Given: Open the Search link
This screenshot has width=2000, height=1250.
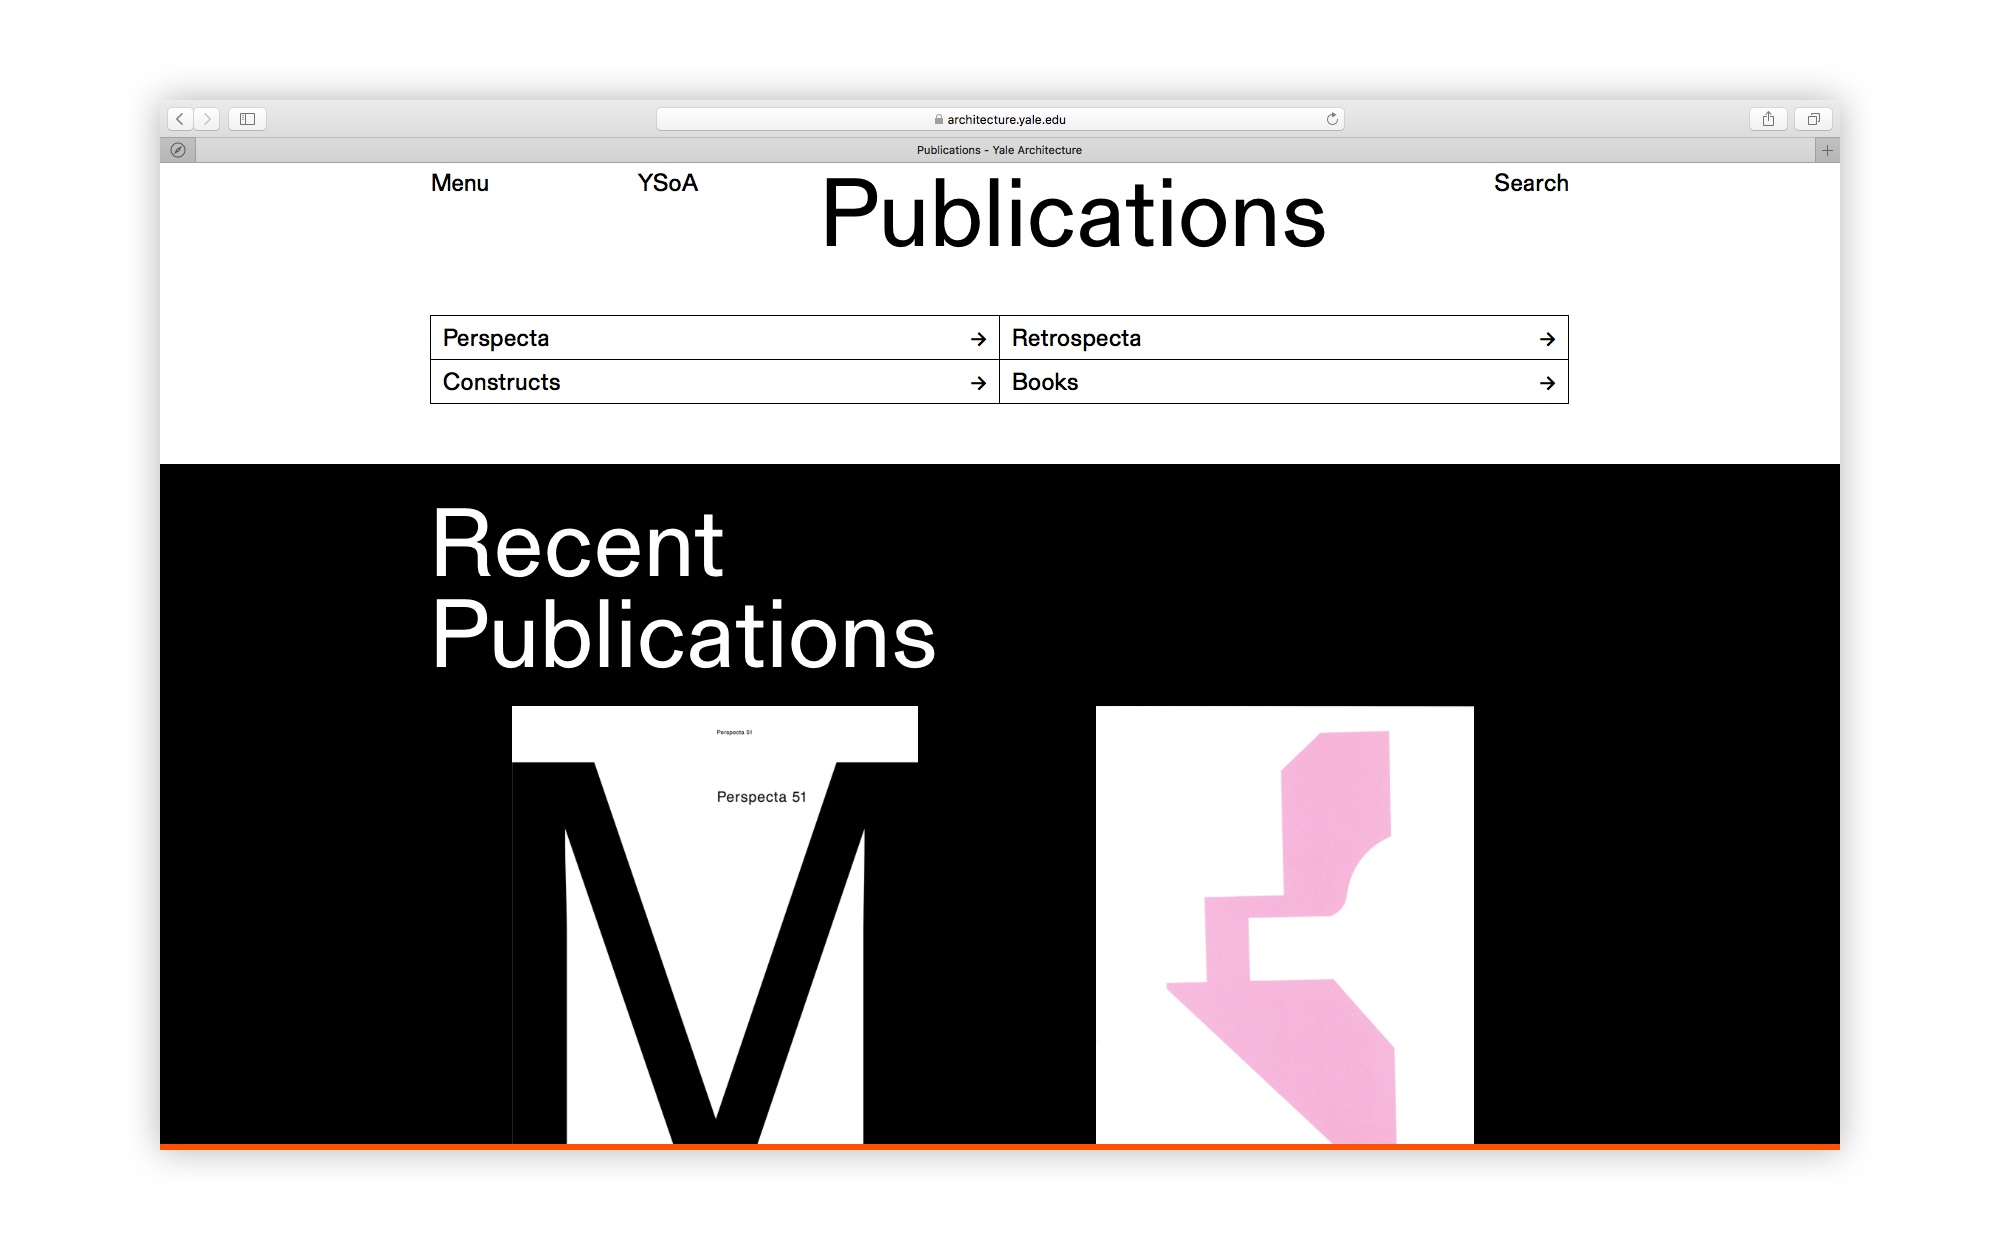Looking at the screenshot, I should pos(1530,183).
